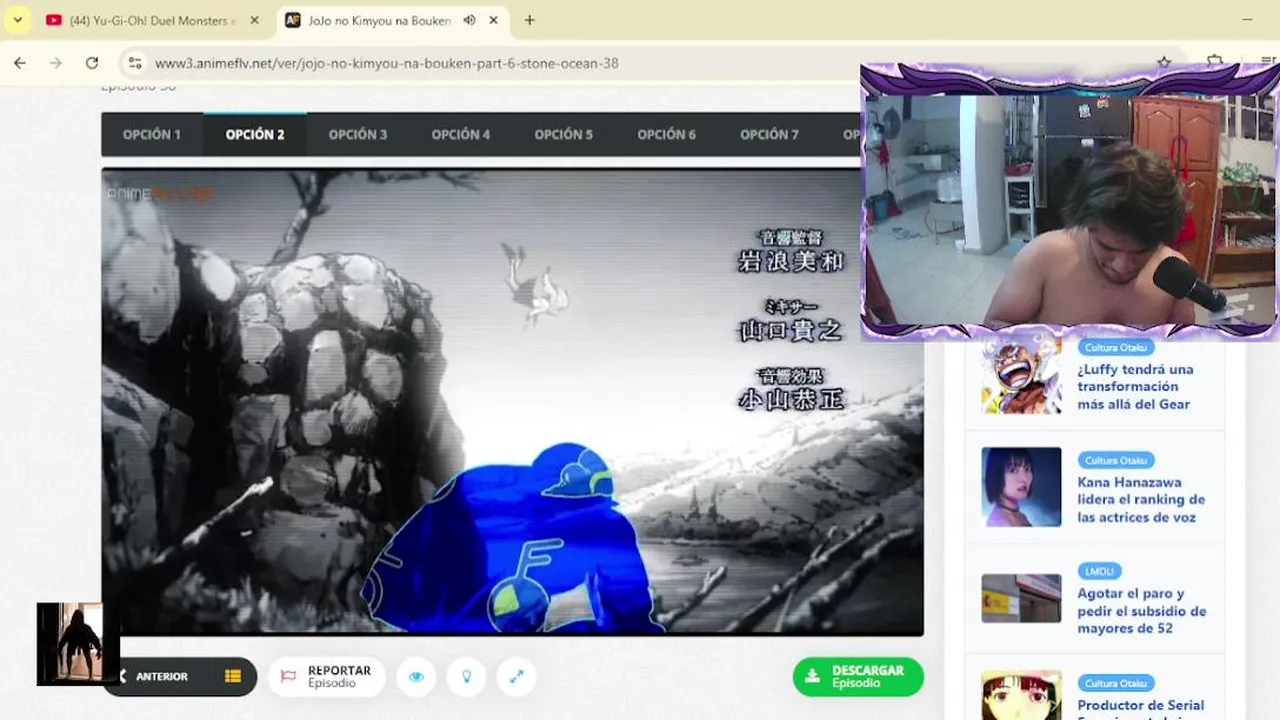
Task: Select OPCIÓN 1 video server
Action: tap(152, 134)
